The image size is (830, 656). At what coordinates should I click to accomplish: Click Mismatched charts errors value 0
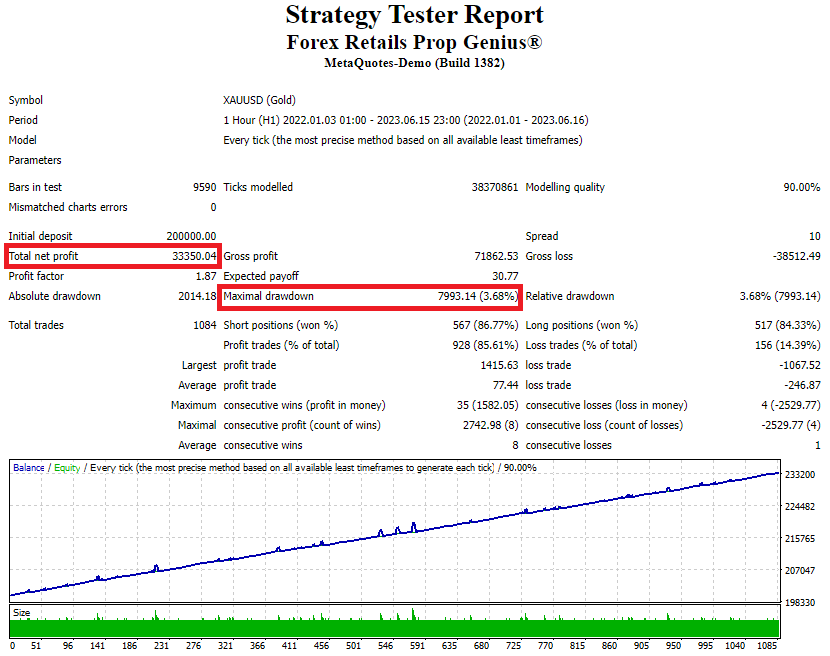[x=213, y=207]
